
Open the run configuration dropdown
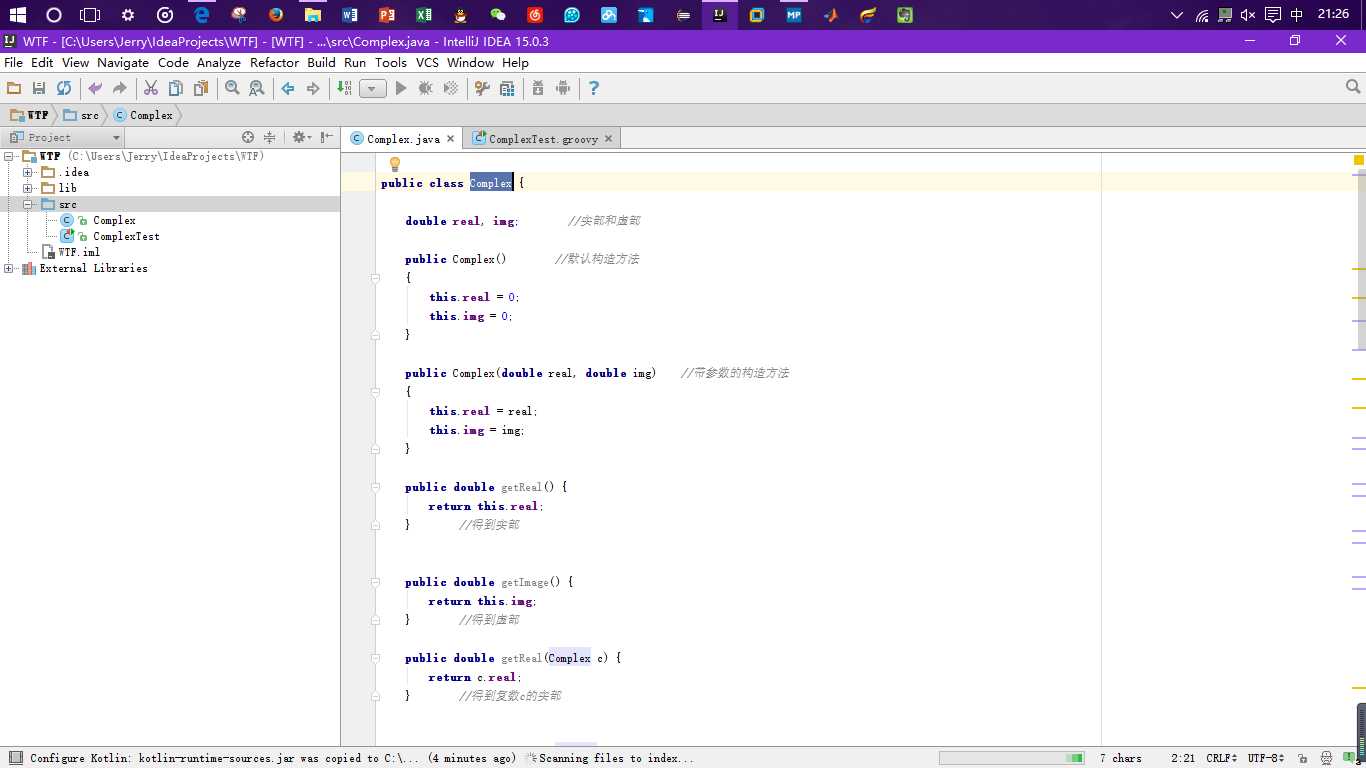(x=373, y=88)
